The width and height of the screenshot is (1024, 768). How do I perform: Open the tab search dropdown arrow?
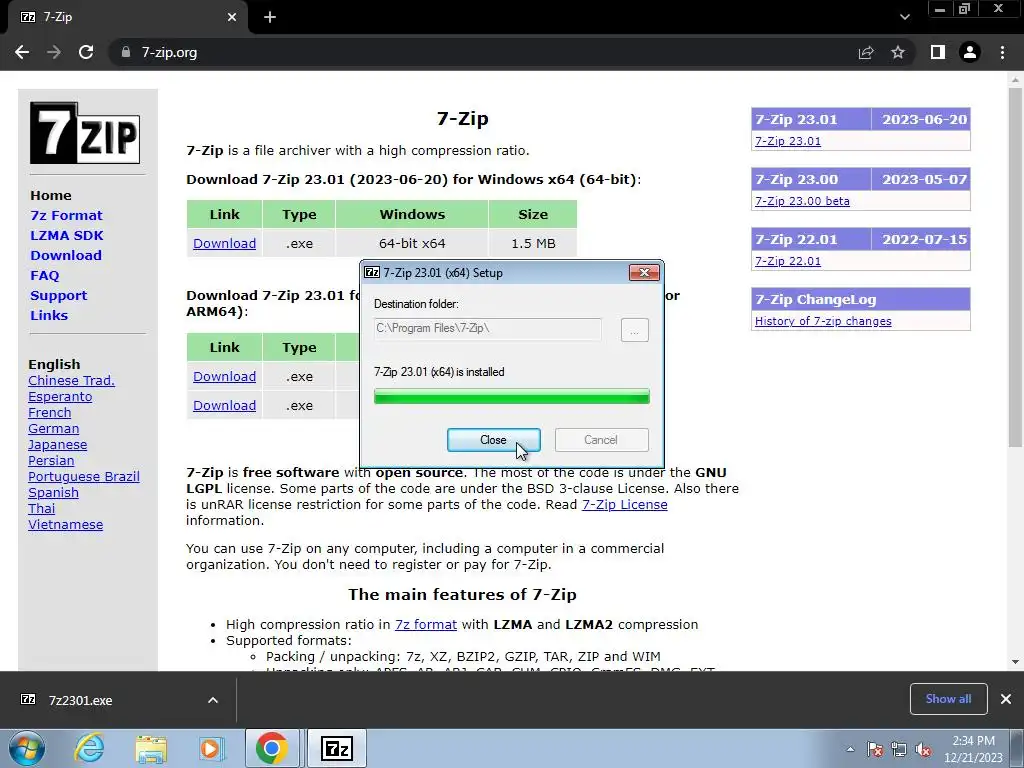pos(904,17)
